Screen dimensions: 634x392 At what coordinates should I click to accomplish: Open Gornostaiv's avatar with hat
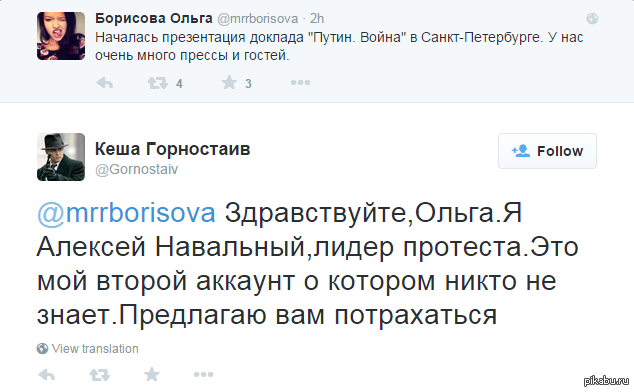[61, 157]
